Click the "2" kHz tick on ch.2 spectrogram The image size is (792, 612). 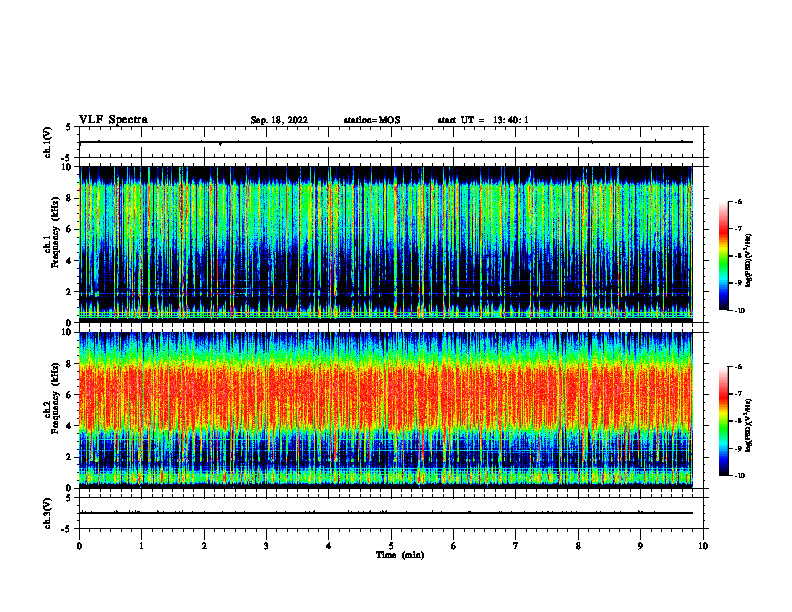tap(70, 457)
